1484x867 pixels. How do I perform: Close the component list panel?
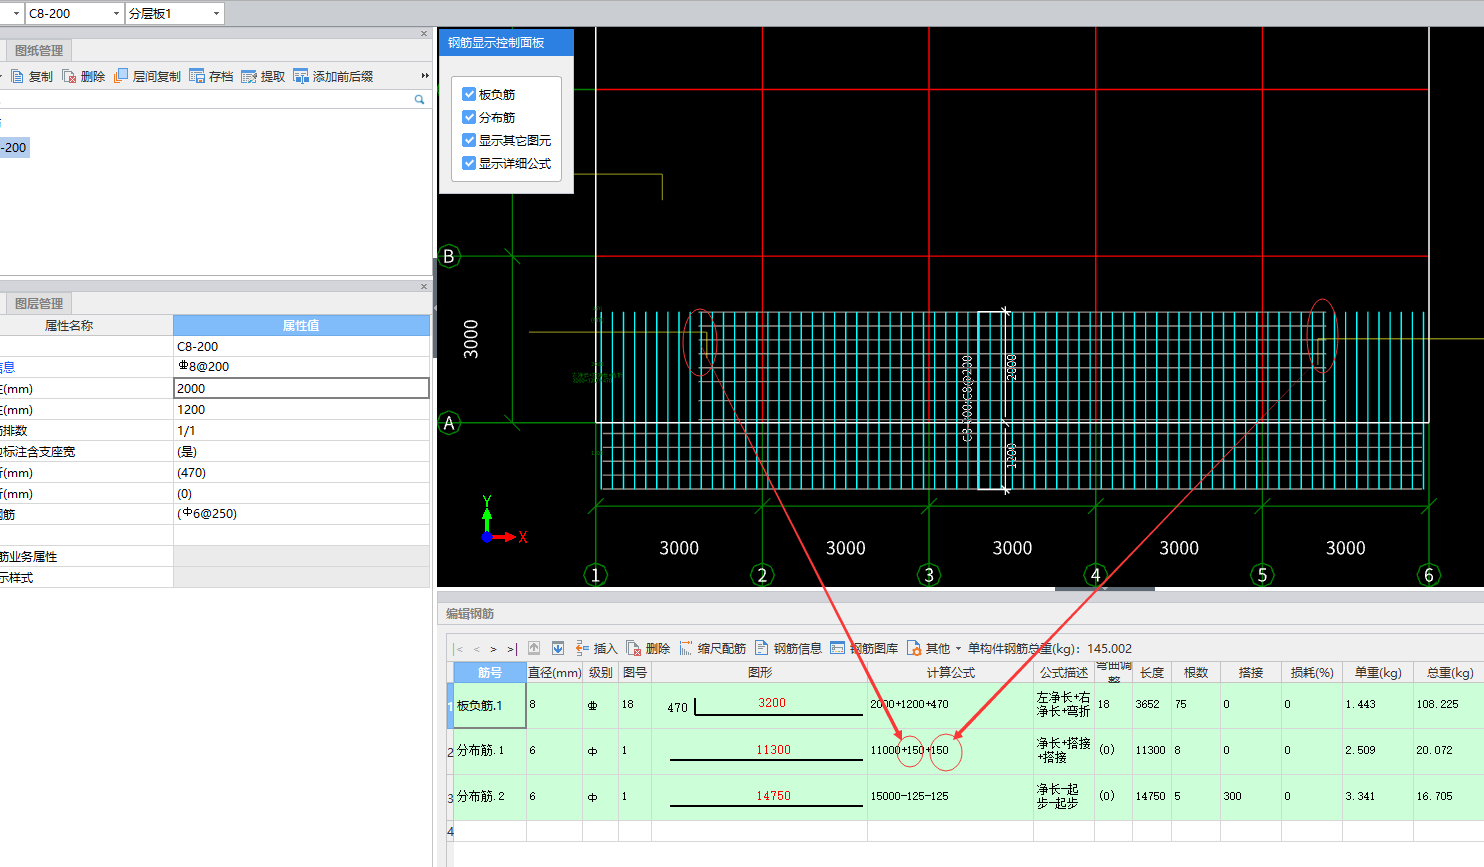(424, 34)
